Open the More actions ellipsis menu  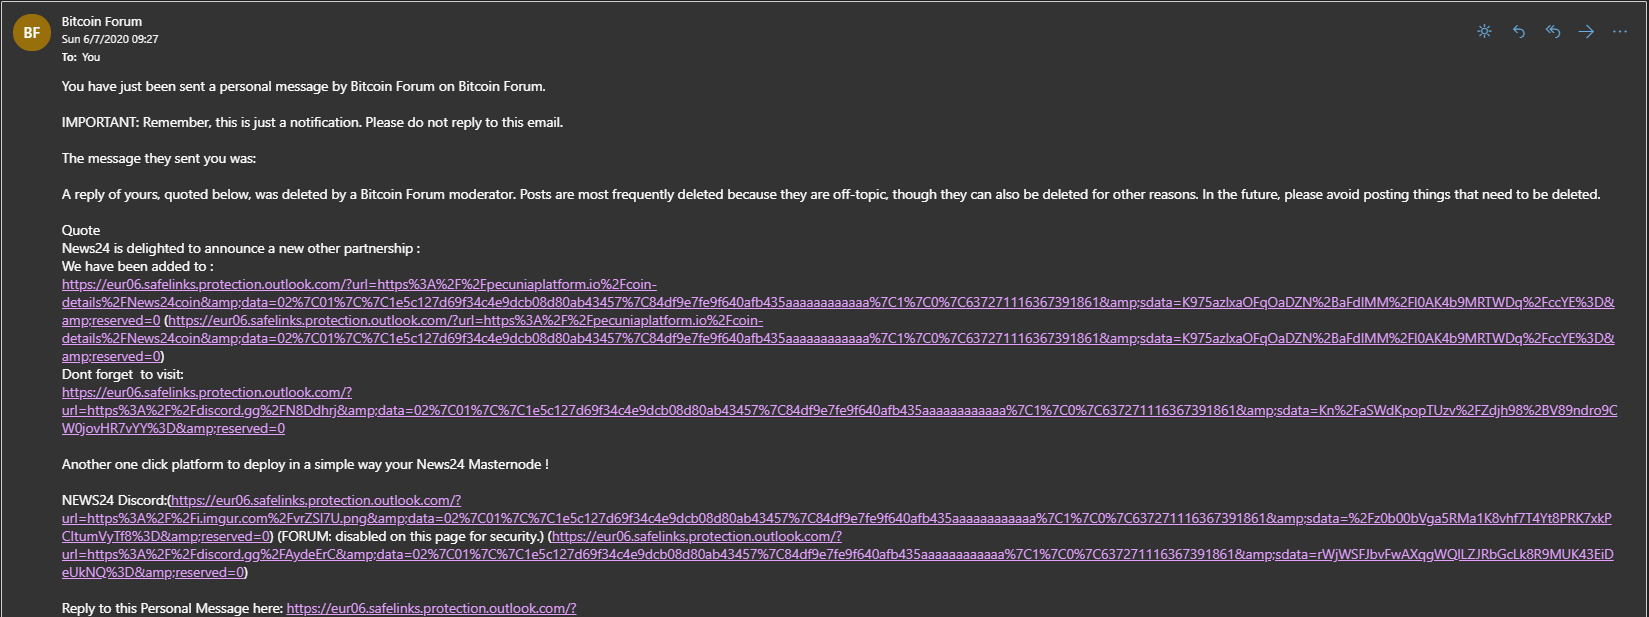click(x=1620, y=32)
